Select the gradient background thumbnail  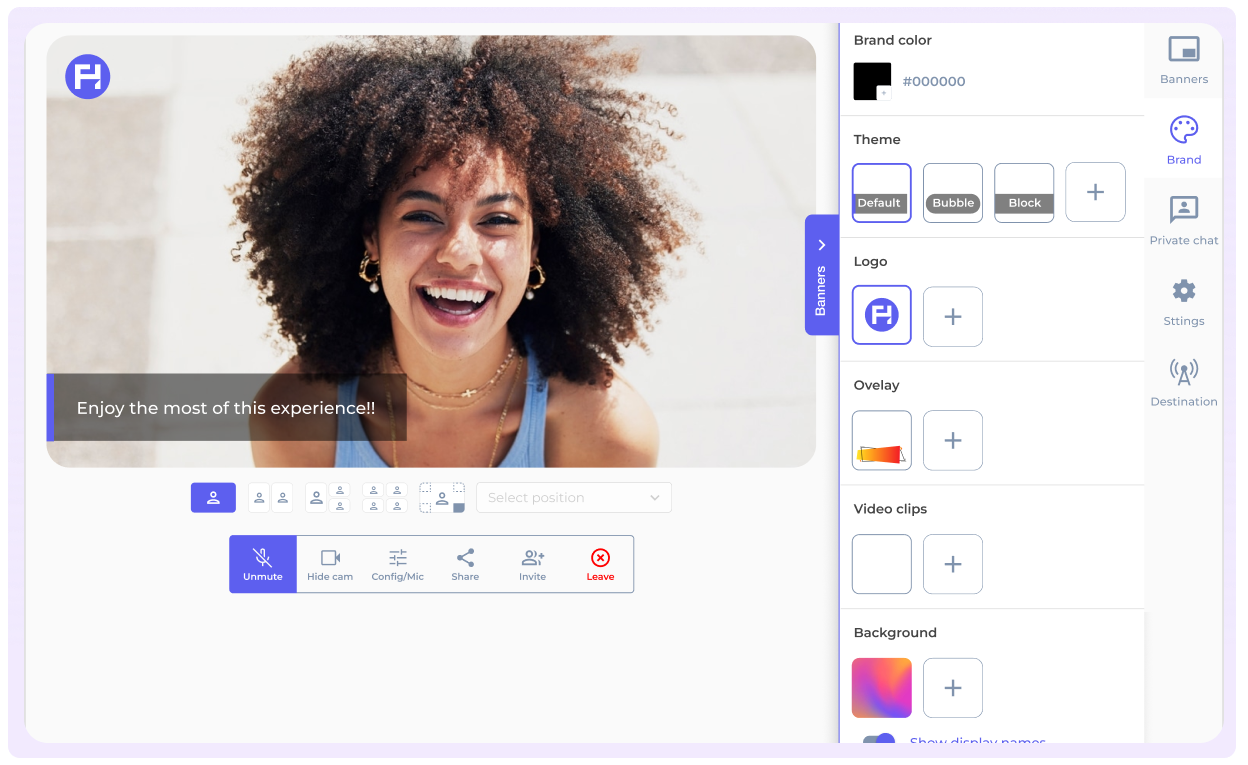pos(882,688)
